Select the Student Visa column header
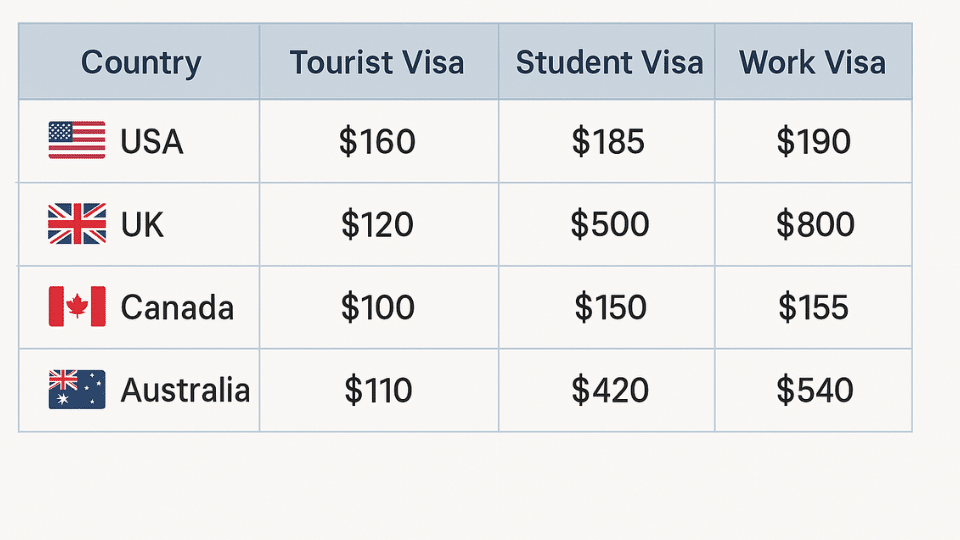Image resolution: width=960 pixels, height=540 pixels. (608, 63)
